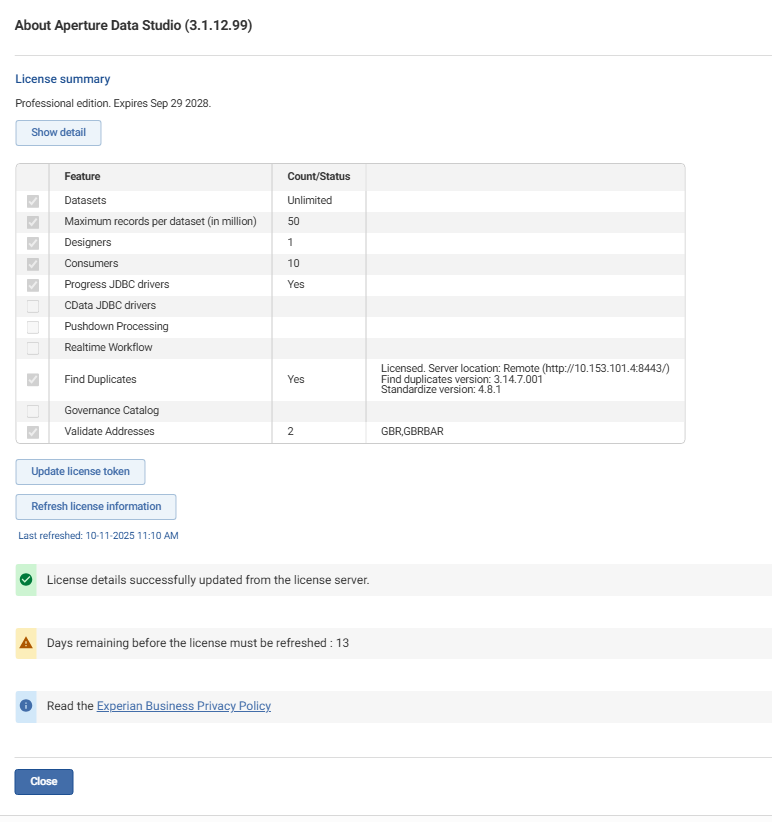Screen dimensions: 772x822
Task: Toggle the Progress JDBC drivers checkbox
Action: pos(32,285)
